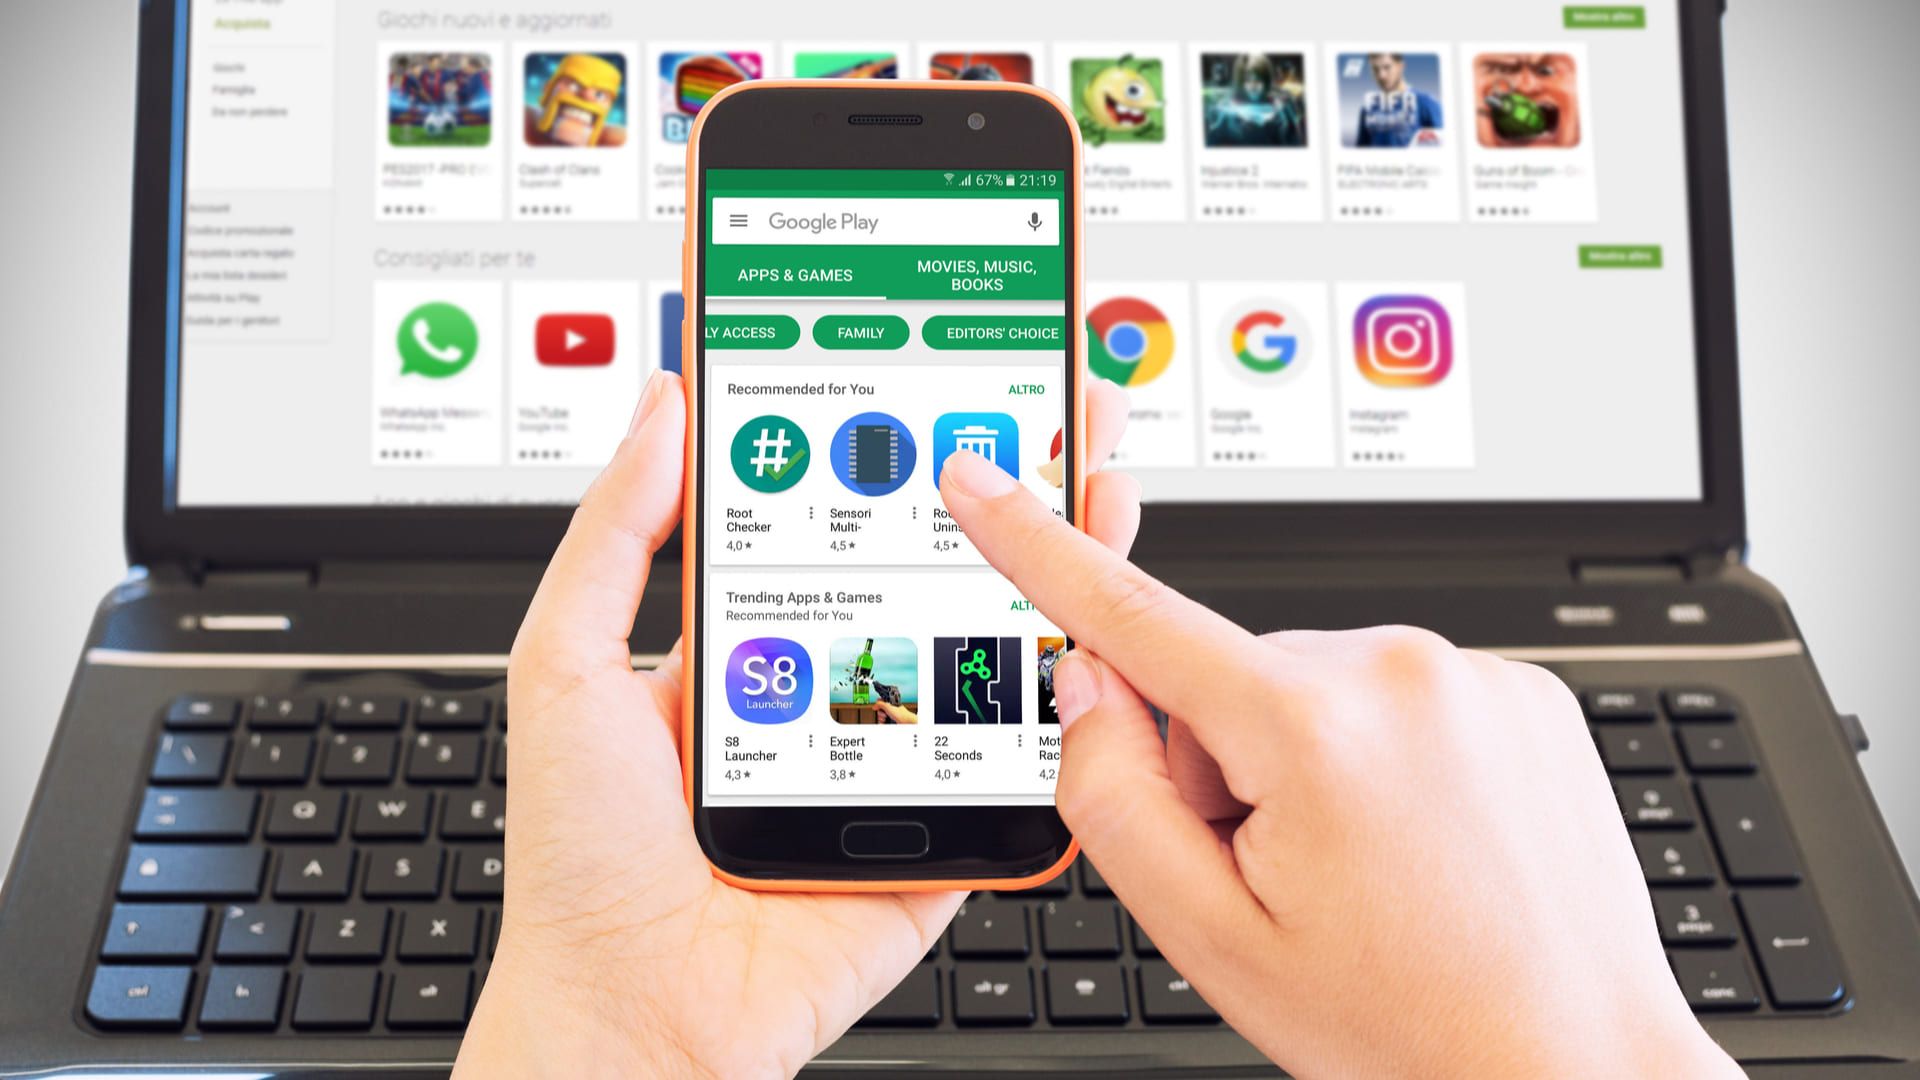Open the Root Uninstaller app
Screen dimensions: 1920x1080
pyautogui.click(x=975, y=454)
